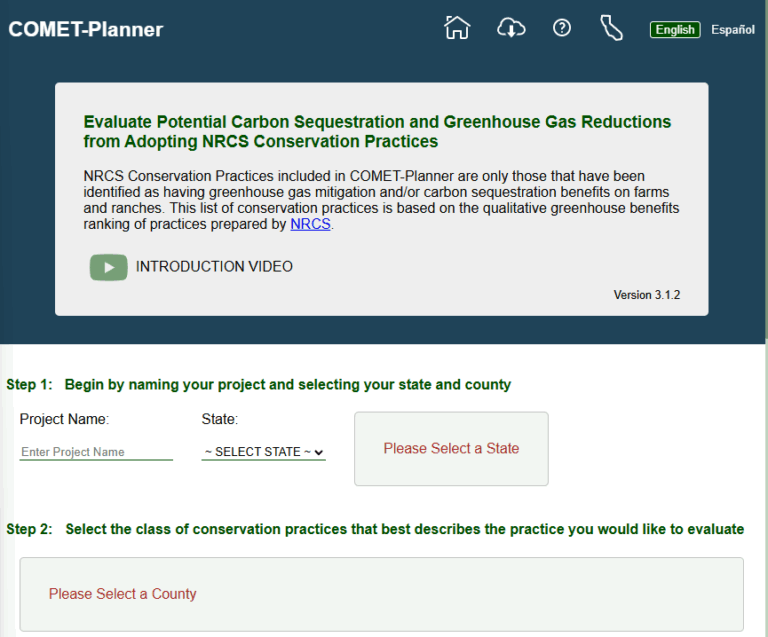Image resolution: width=768 pixels, height=637 pixels.
Task: Play the introduction video icon
Action: point(108,267)
